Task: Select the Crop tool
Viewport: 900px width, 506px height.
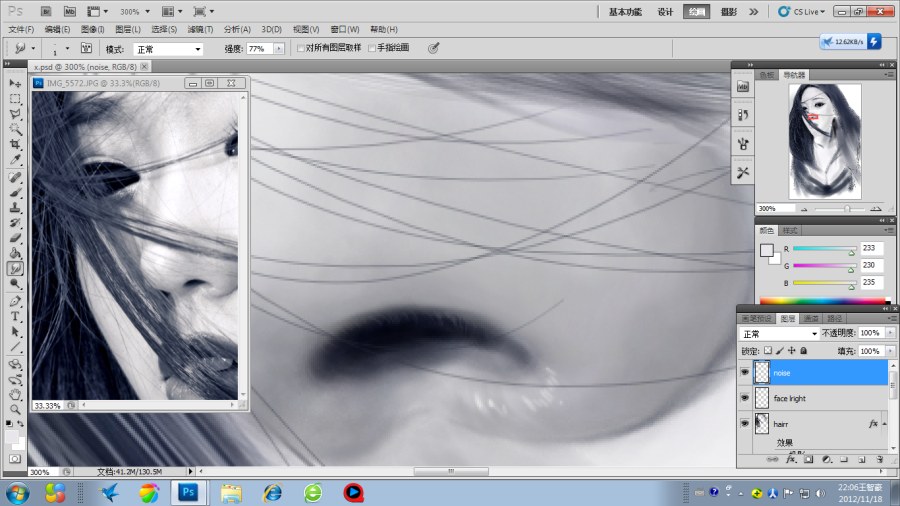Action: [15, 145]
